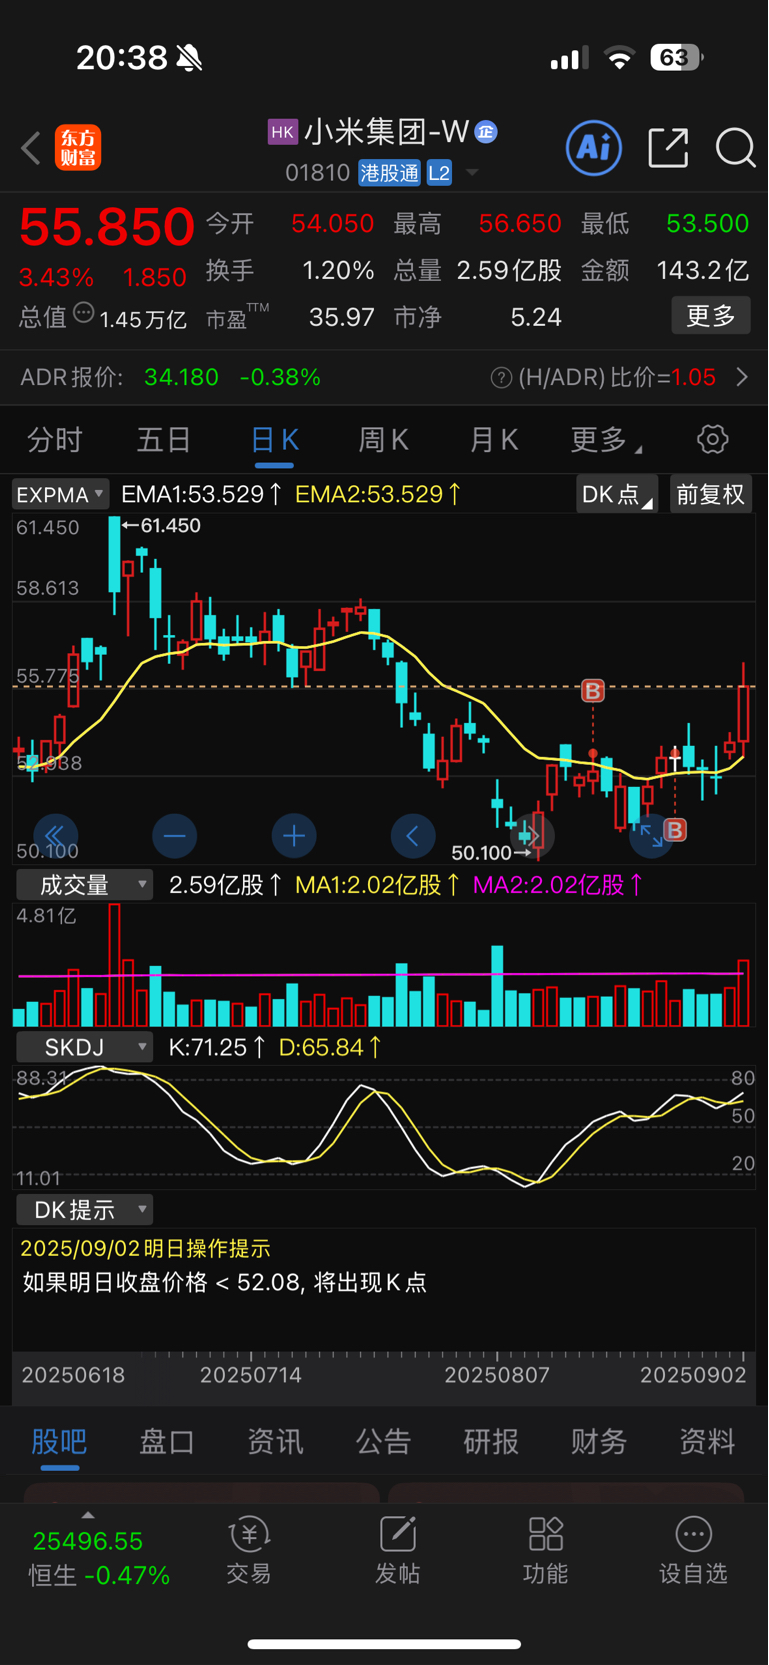Screen dimensions: 769x1665
Task: Tap the chart settings gear icon
Action: 712,439
